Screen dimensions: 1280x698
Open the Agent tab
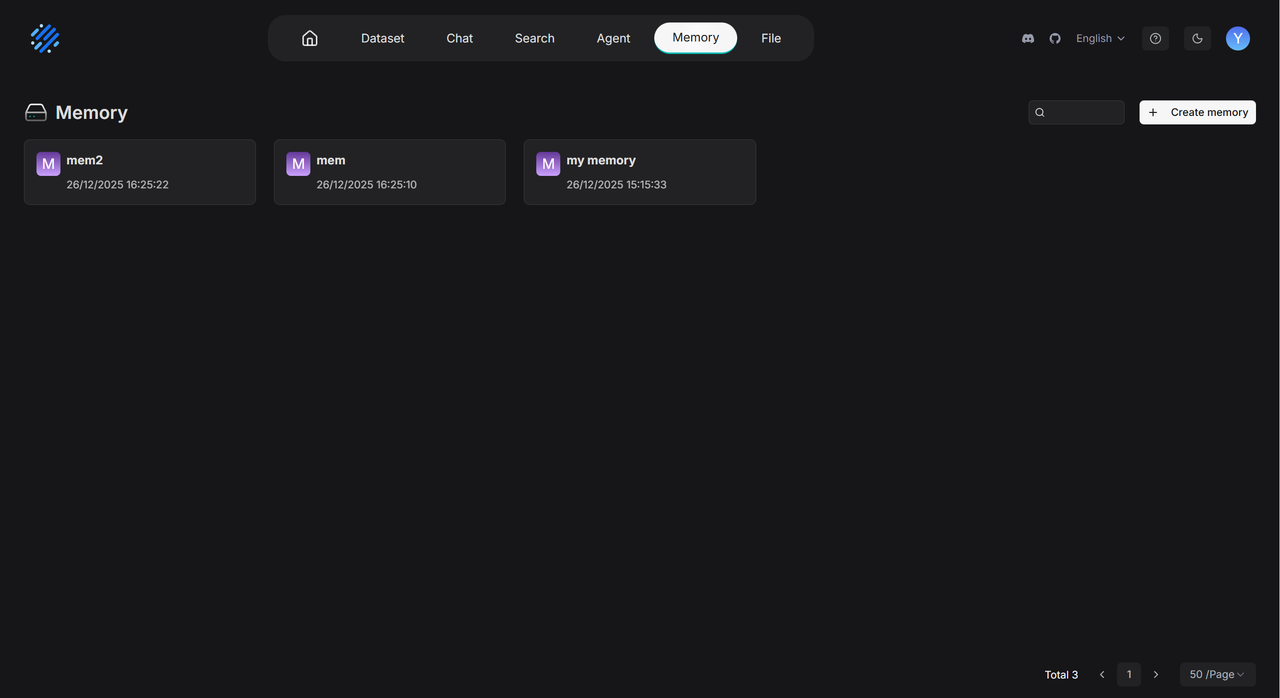coord(613,38)
